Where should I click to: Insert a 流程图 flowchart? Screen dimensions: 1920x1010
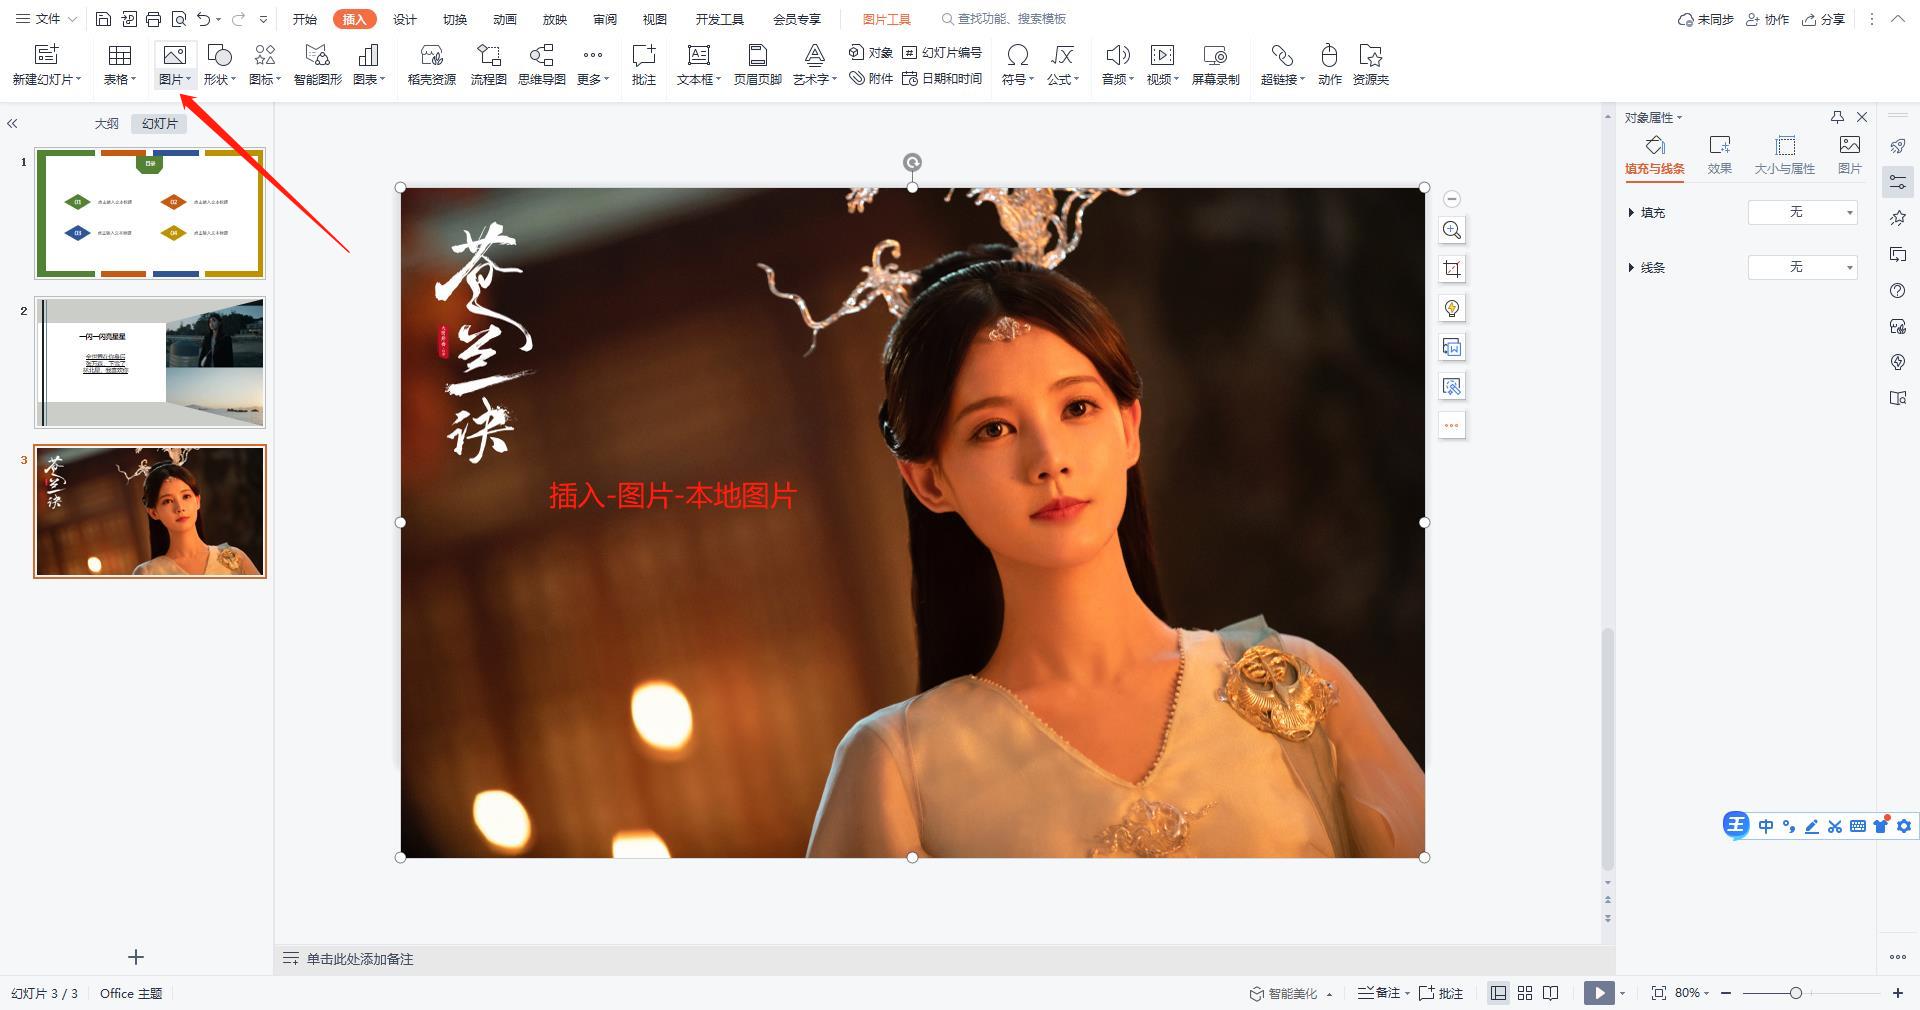488,64
